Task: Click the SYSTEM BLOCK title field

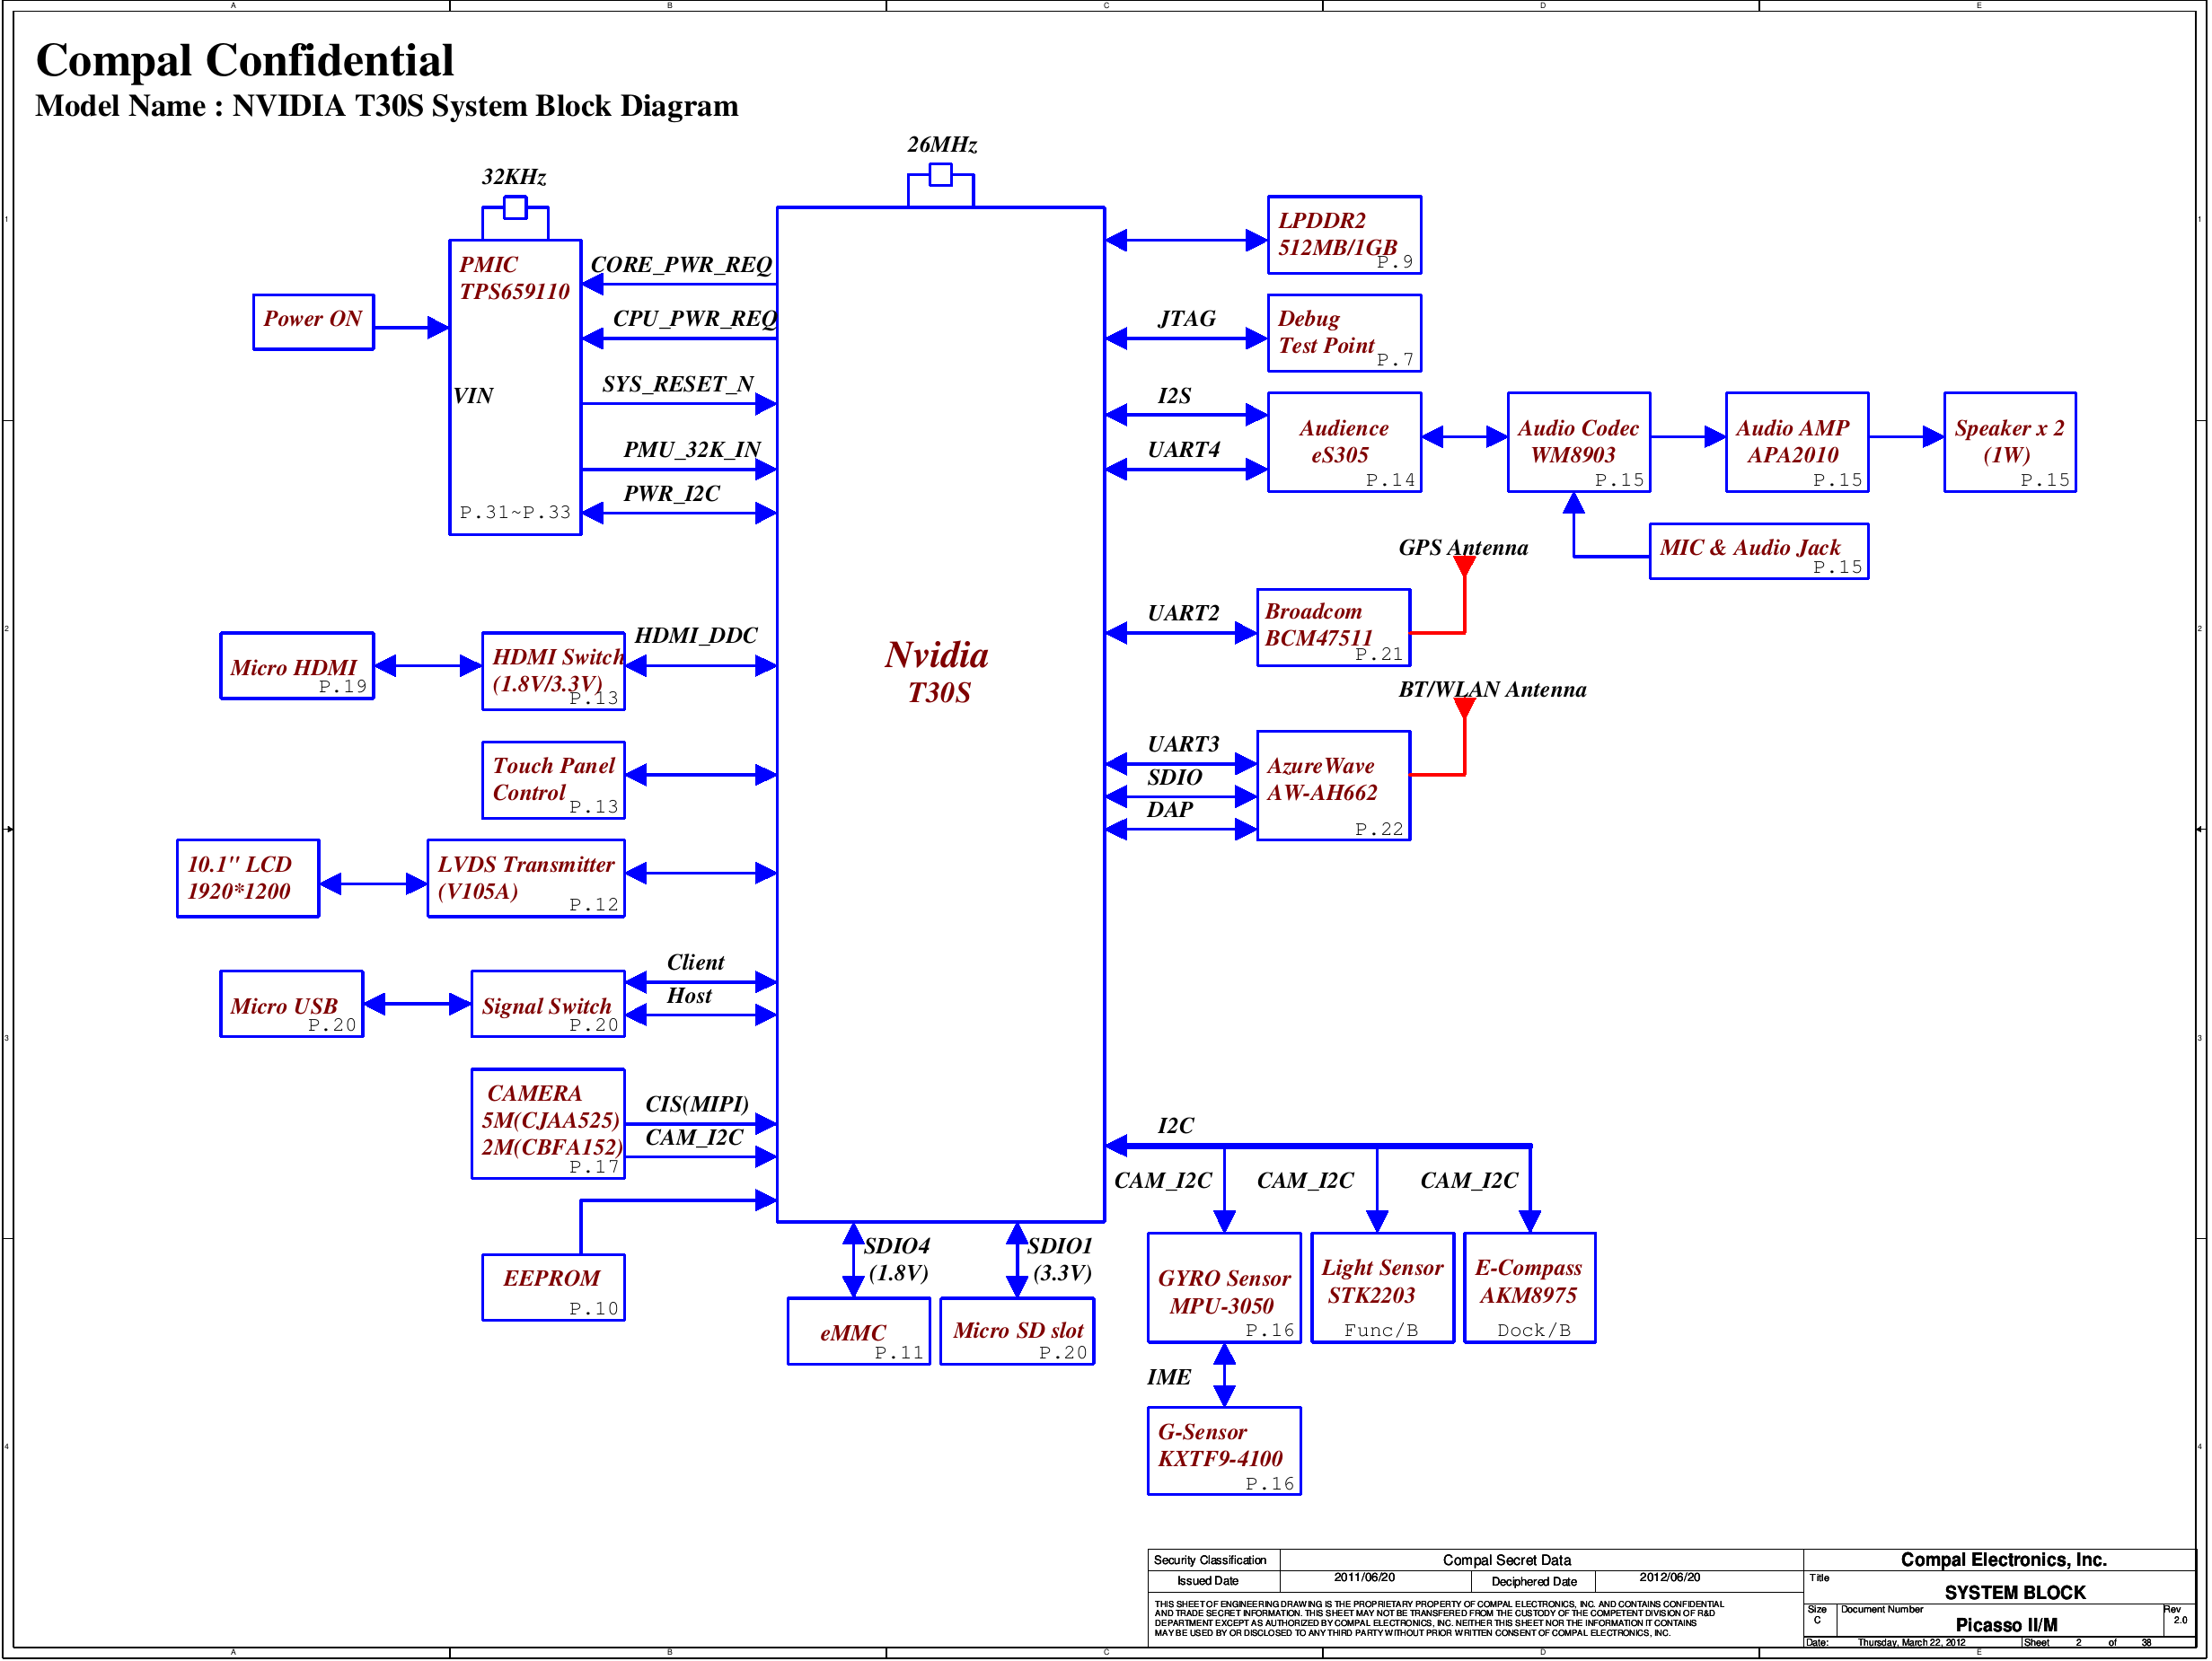Action: point(2014,1592)
